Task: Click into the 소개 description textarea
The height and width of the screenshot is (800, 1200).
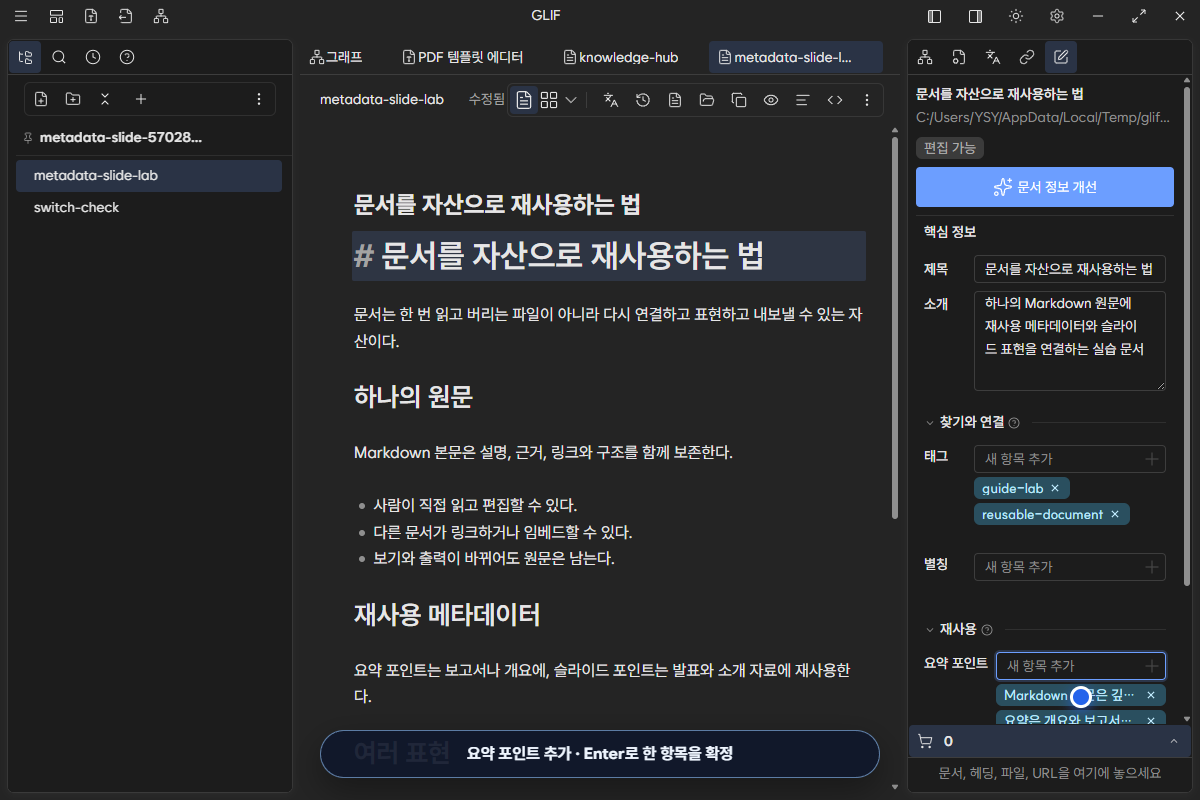Action: point(1070,340)
